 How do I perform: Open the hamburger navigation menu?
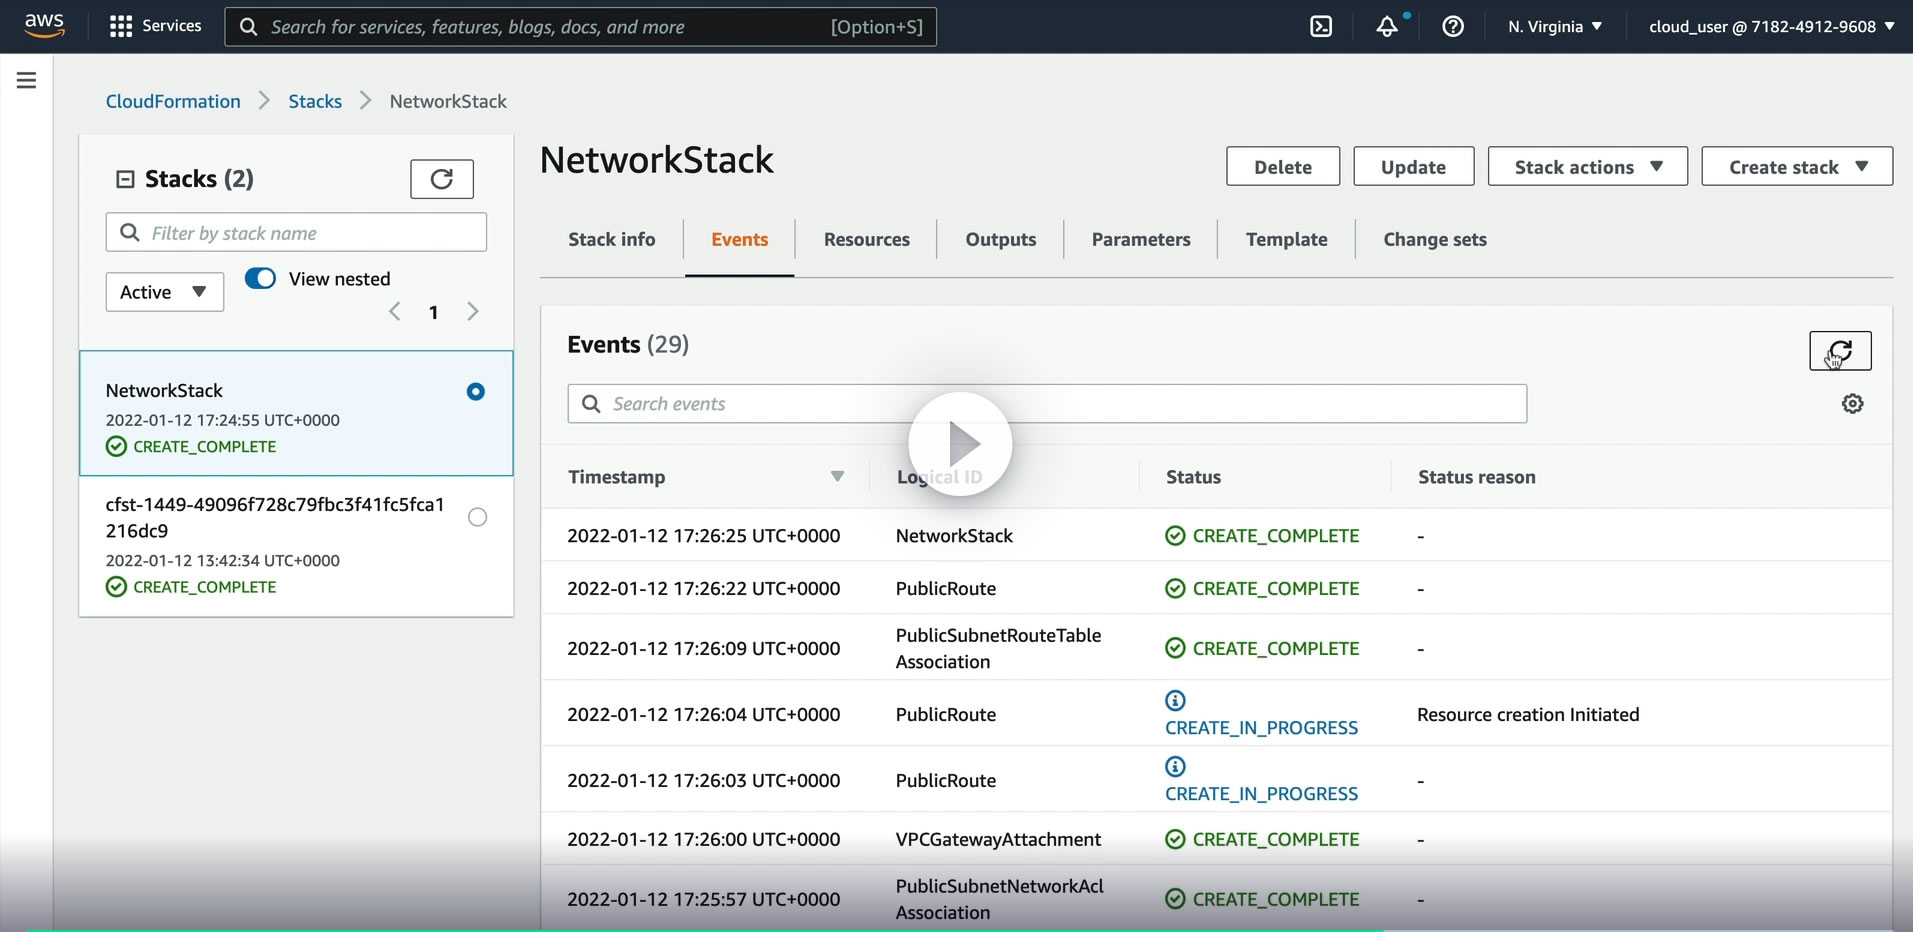[27, 81]
